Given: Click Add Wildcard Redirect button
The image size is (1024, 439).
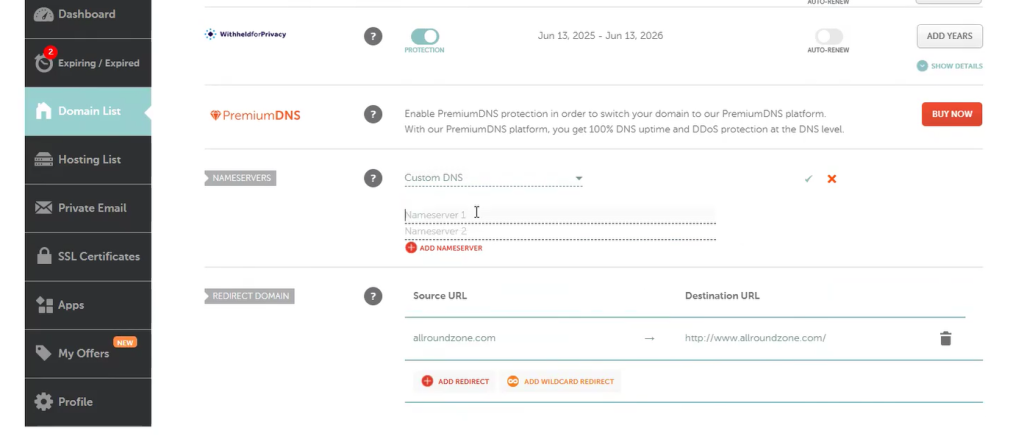Looking at the screenshot, I should (x=561, y=381).
